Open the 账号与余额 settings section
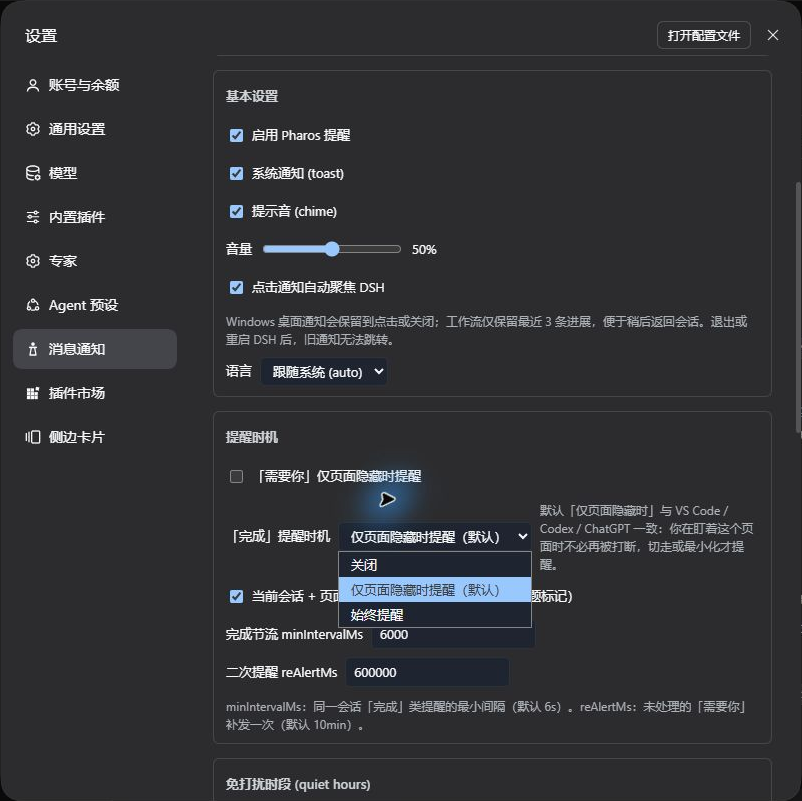 coord(95,85)
